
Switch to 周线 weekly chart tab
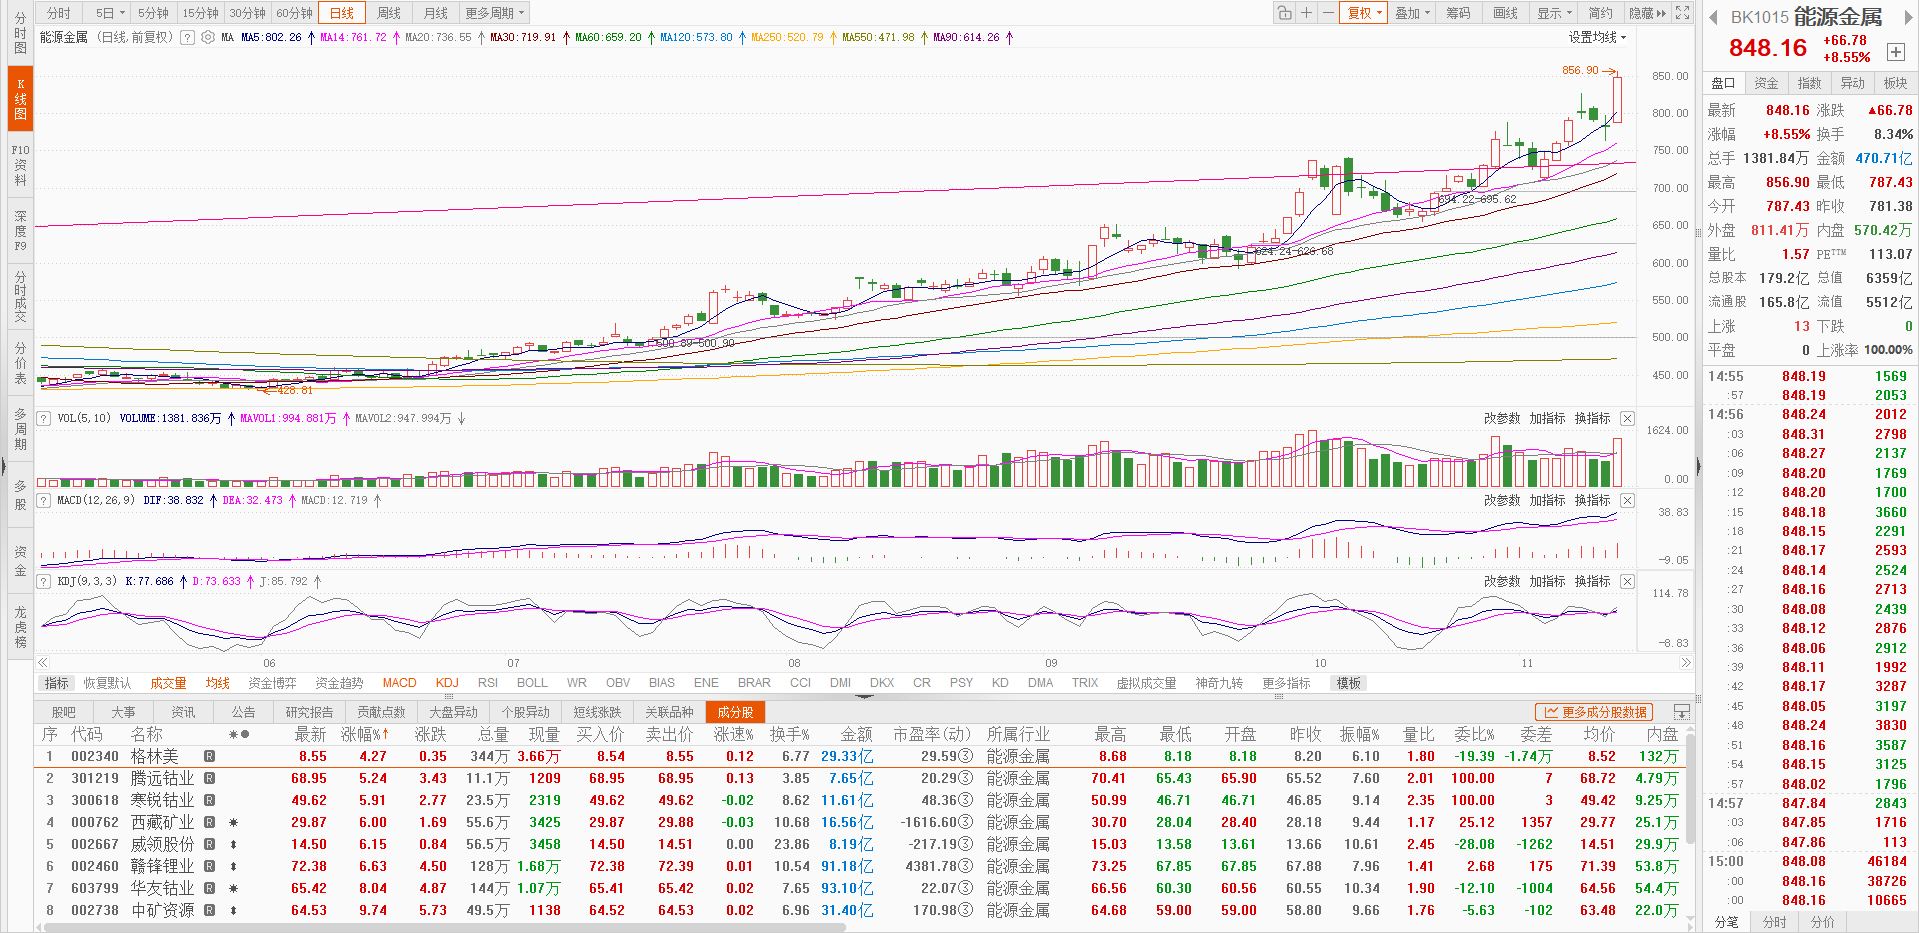point(389,13)
